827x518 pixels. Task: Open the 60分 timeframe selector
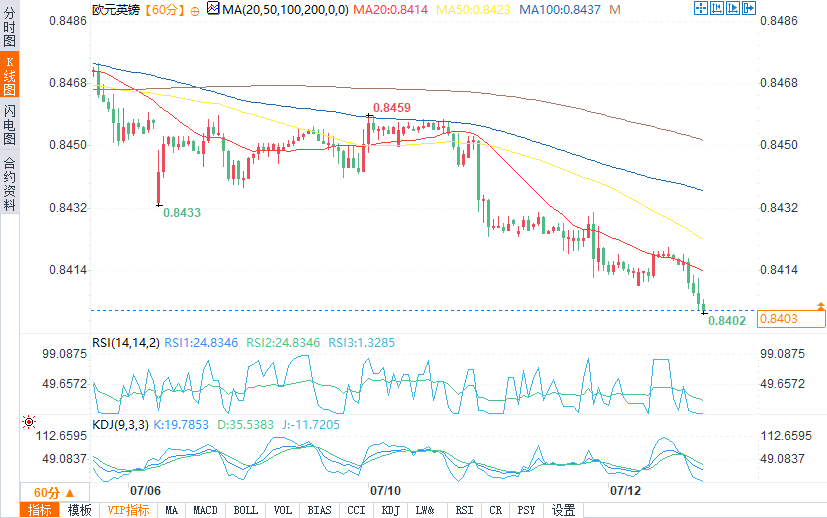click(54, 493)
